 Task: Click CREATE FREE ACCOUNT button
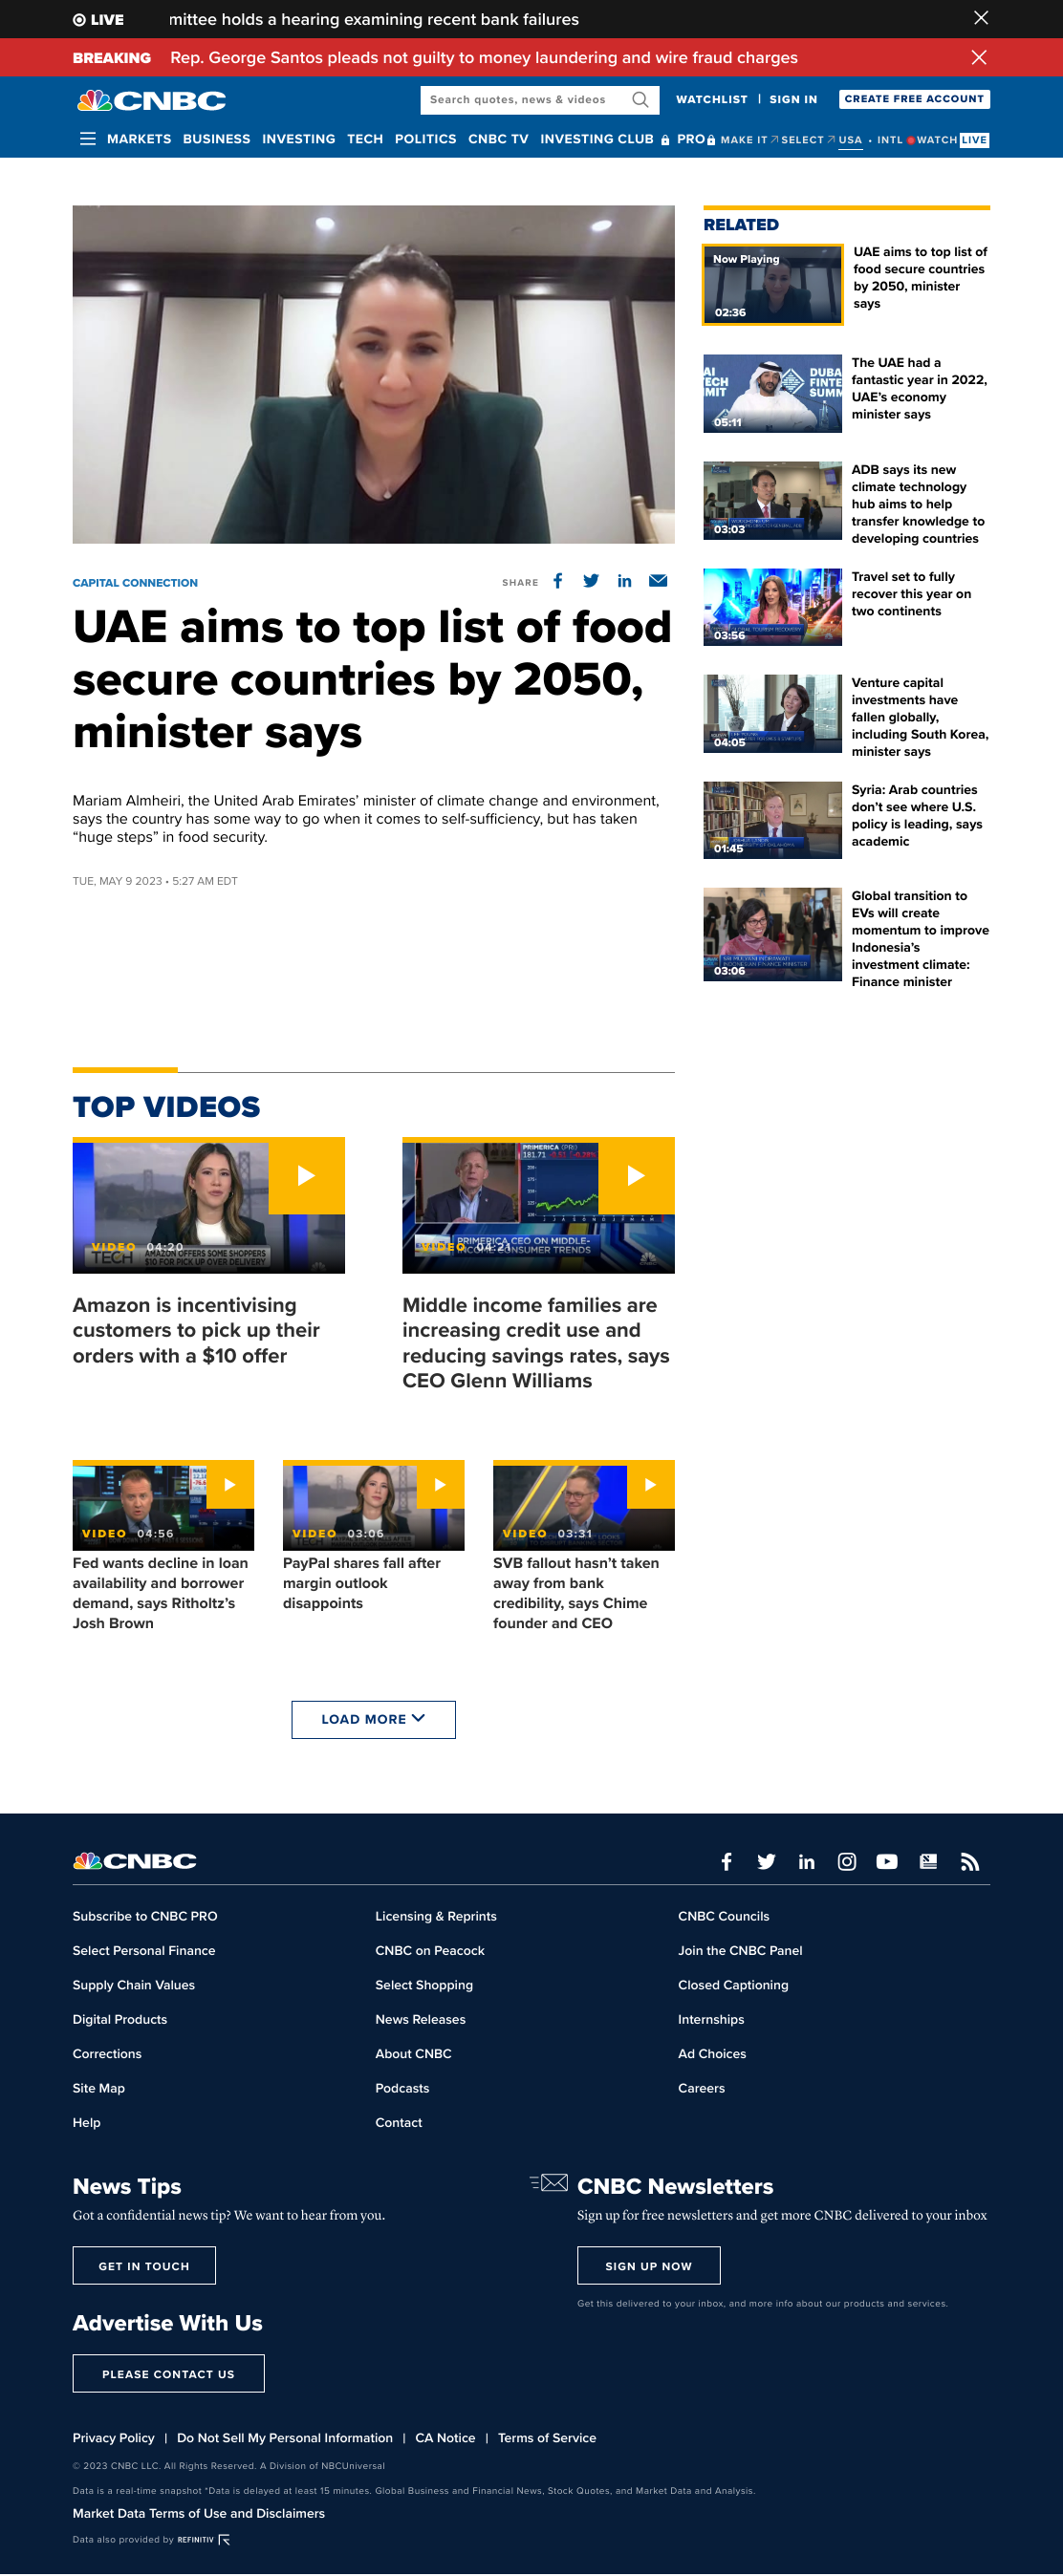[x=914, y=99]
